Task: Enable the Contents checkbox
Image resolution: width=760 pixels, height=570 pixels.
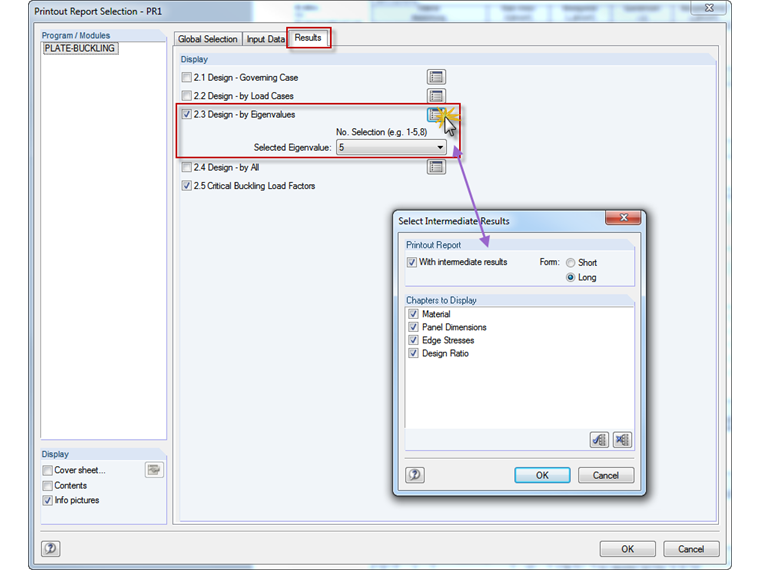Action: (48, 486)
